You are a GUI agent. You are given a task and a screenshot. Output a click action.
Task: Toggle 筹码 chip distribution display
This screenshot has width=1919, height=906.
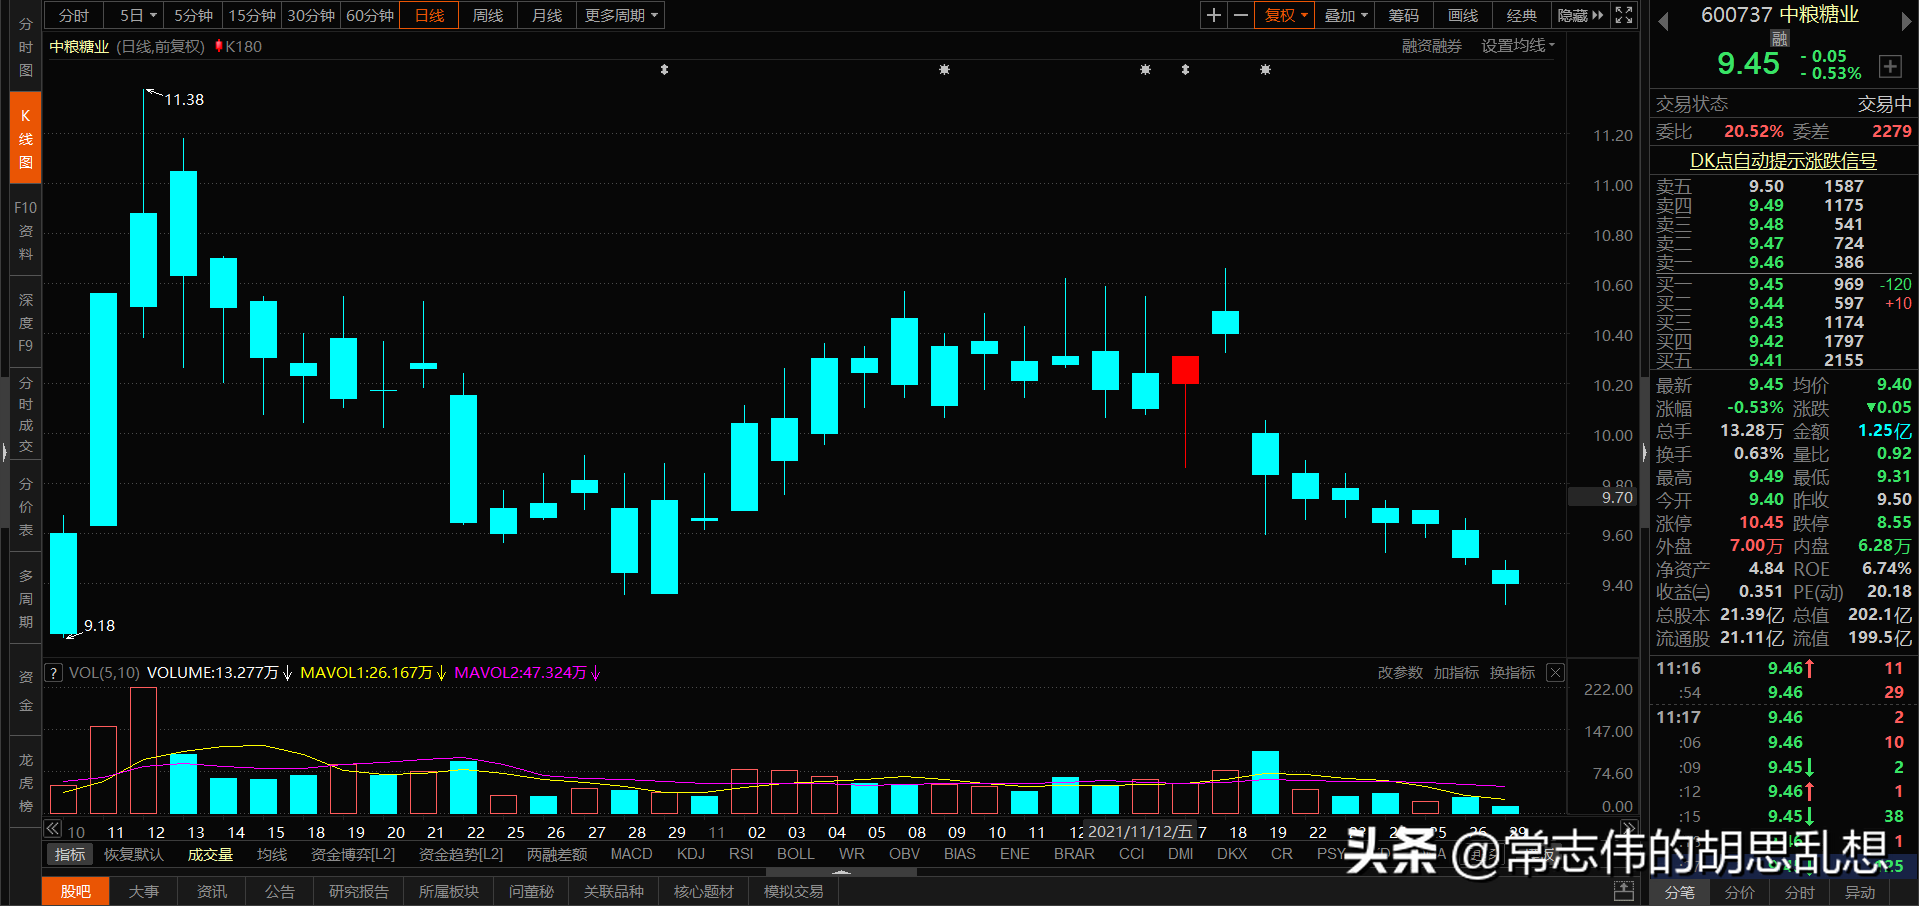[1403, 15]
